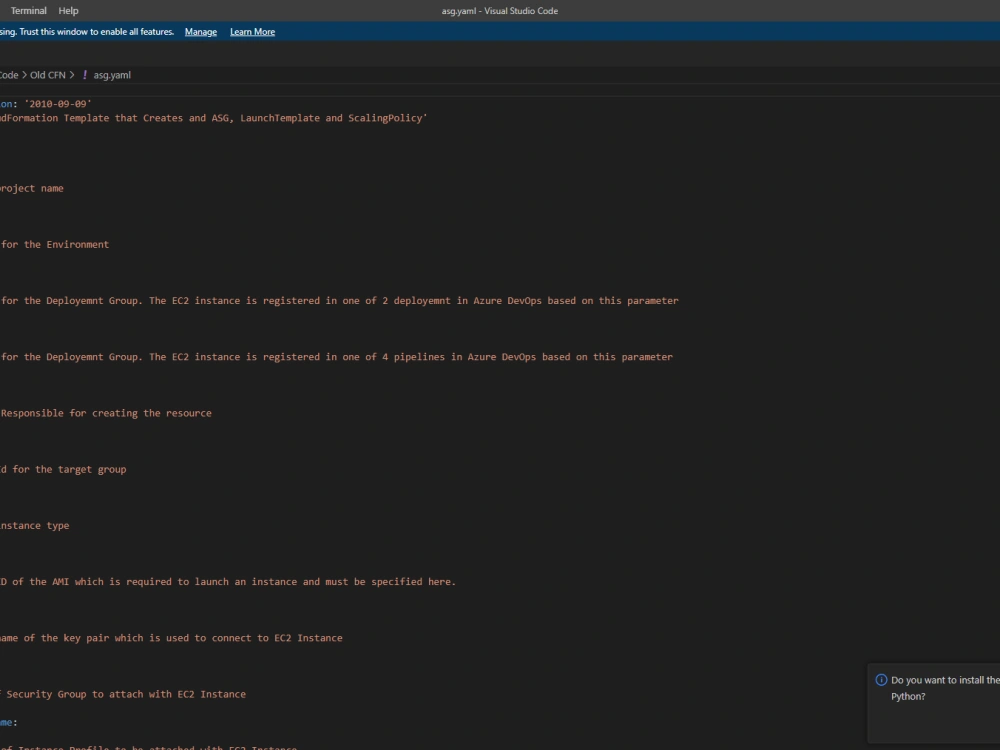The image size is (1000, 750).
Task: Click the '2010-09-09' version string
Action: point(58,104)
